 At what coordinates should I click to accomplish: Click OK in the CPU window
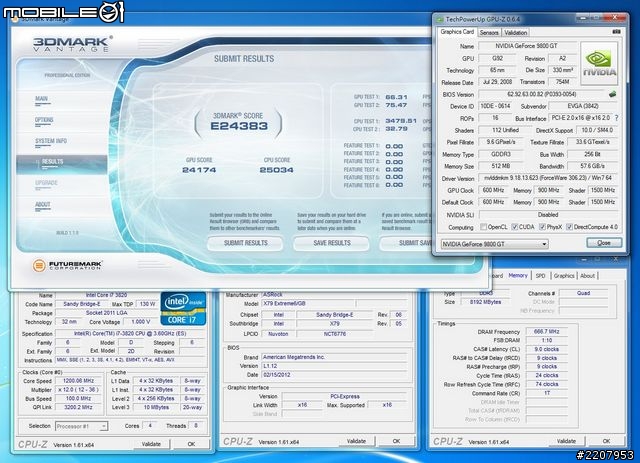point(191,444)
